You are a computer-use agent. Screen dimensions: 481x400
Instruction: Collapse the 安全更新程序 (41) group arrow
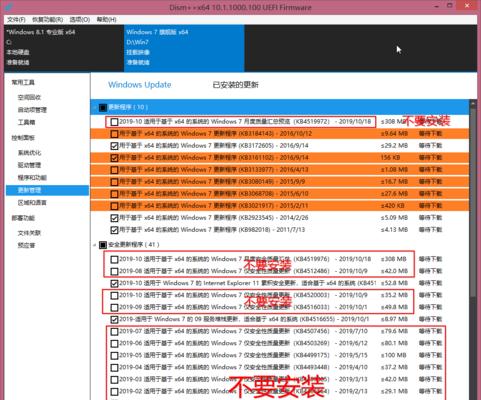tap(94, 245)
